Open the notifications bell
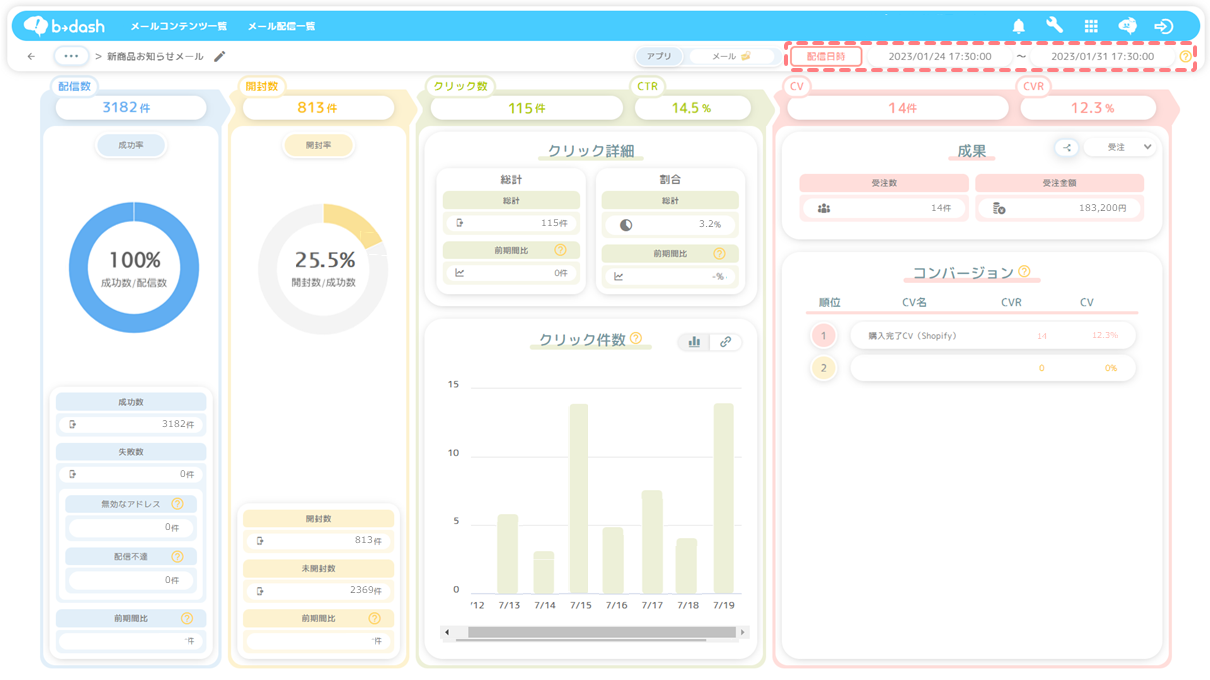 point(1019,27)
